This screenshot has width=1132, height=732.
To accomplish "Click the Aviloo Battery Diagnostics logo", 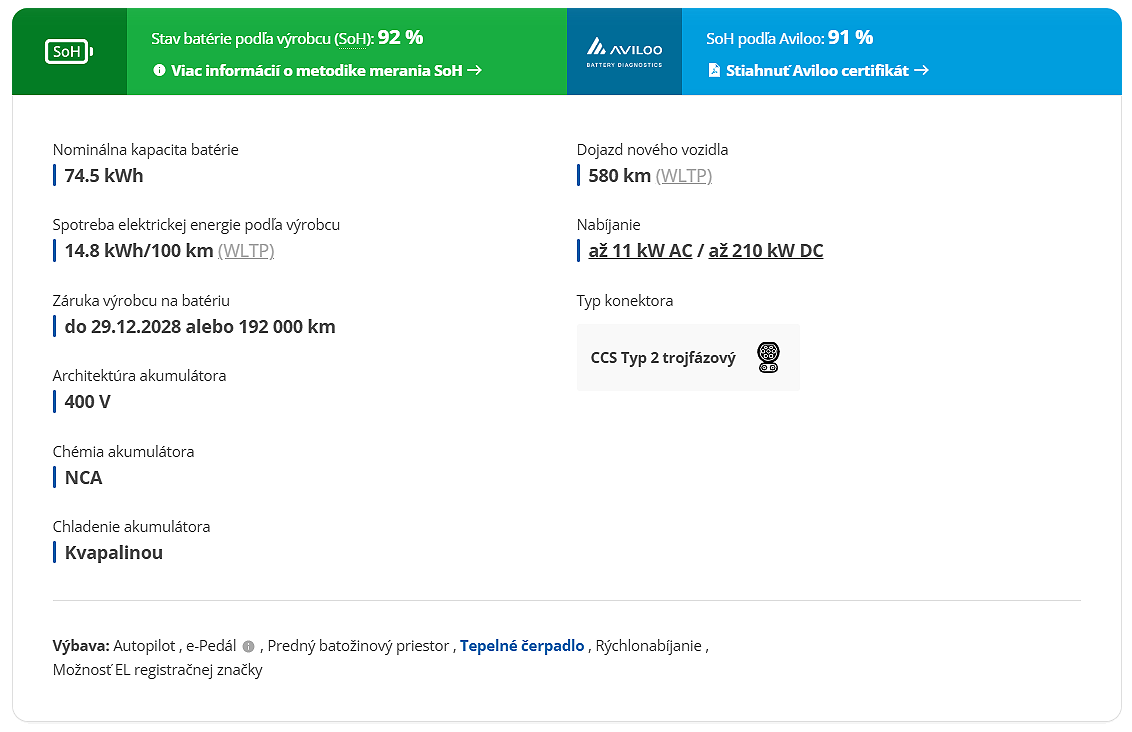I will click(x=624, y=52).
